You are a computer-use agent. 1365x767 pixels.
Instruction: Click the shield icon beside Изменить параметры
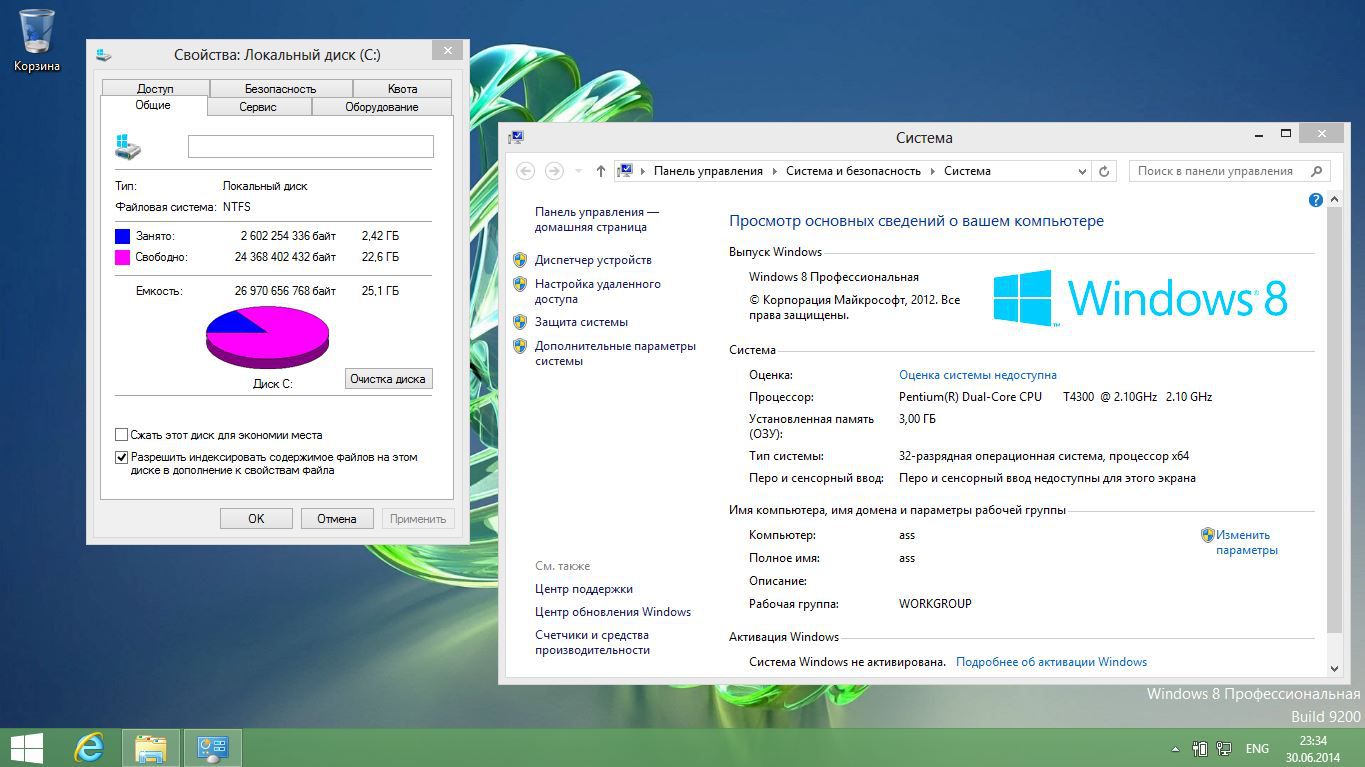(1207, 535)
